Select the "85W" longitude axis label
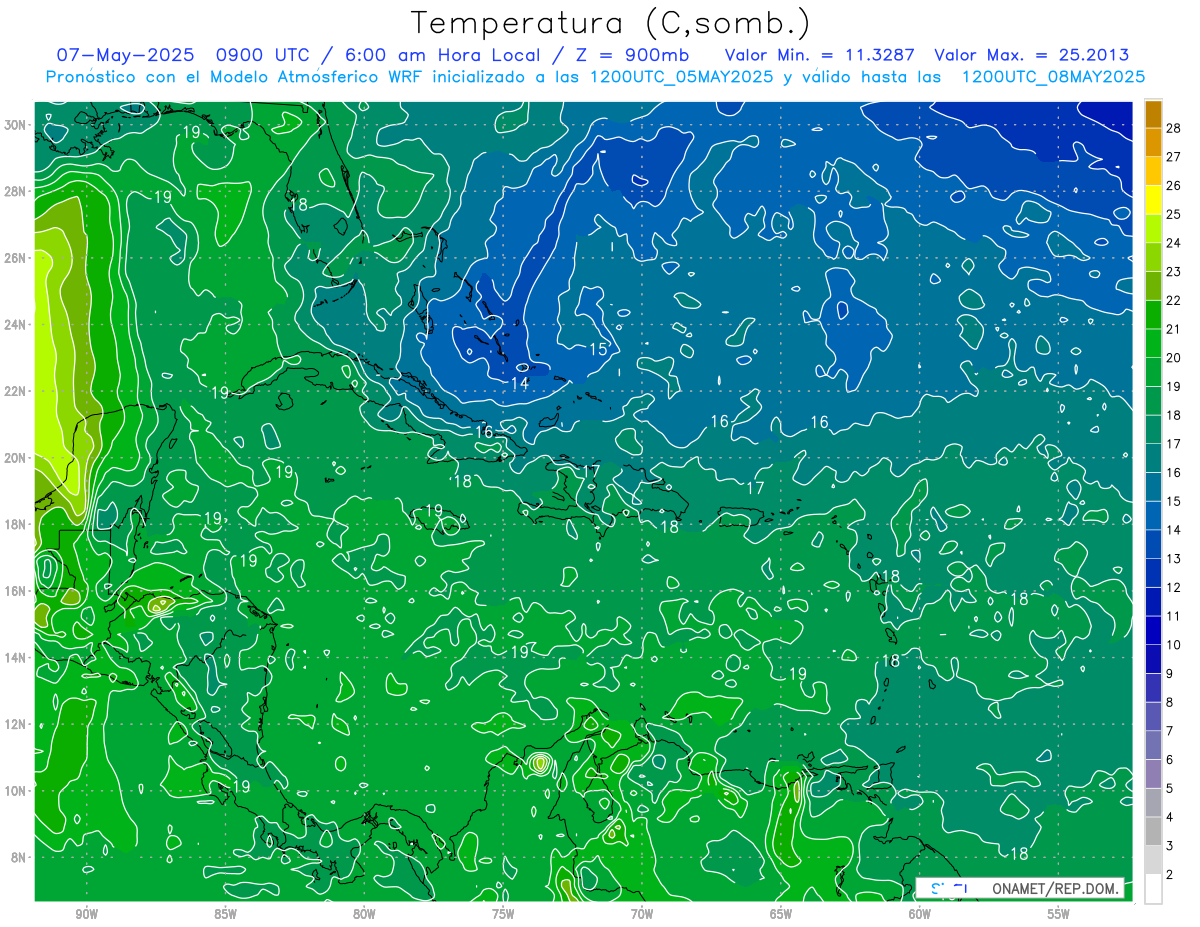1200x927 pixels. [x=225, y=914]
